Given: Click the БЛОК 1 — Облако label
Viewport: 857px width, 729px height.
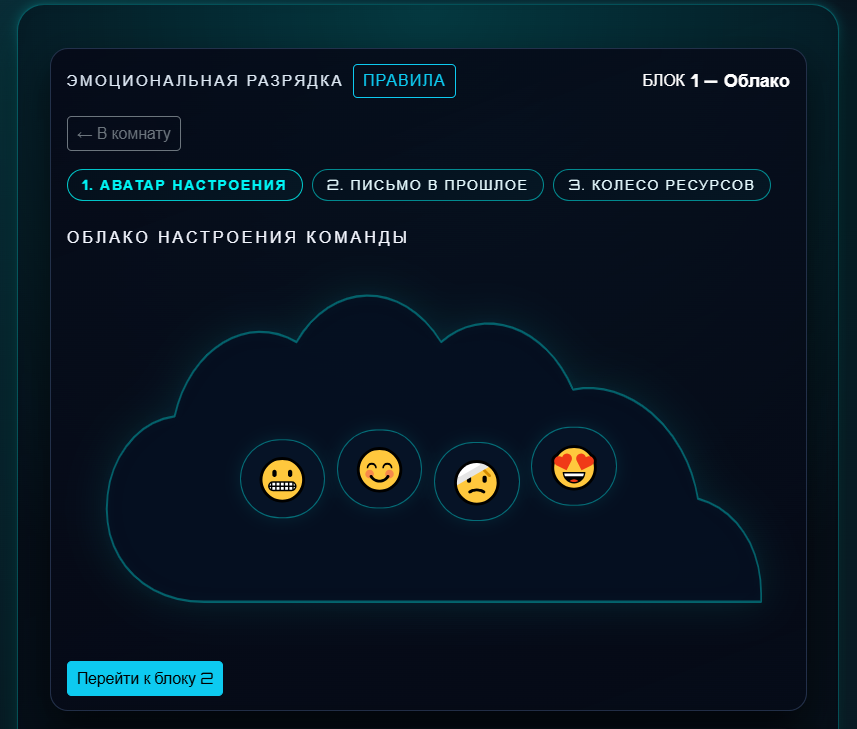Looking at the screenshot, I should click(x=716, y=81).
